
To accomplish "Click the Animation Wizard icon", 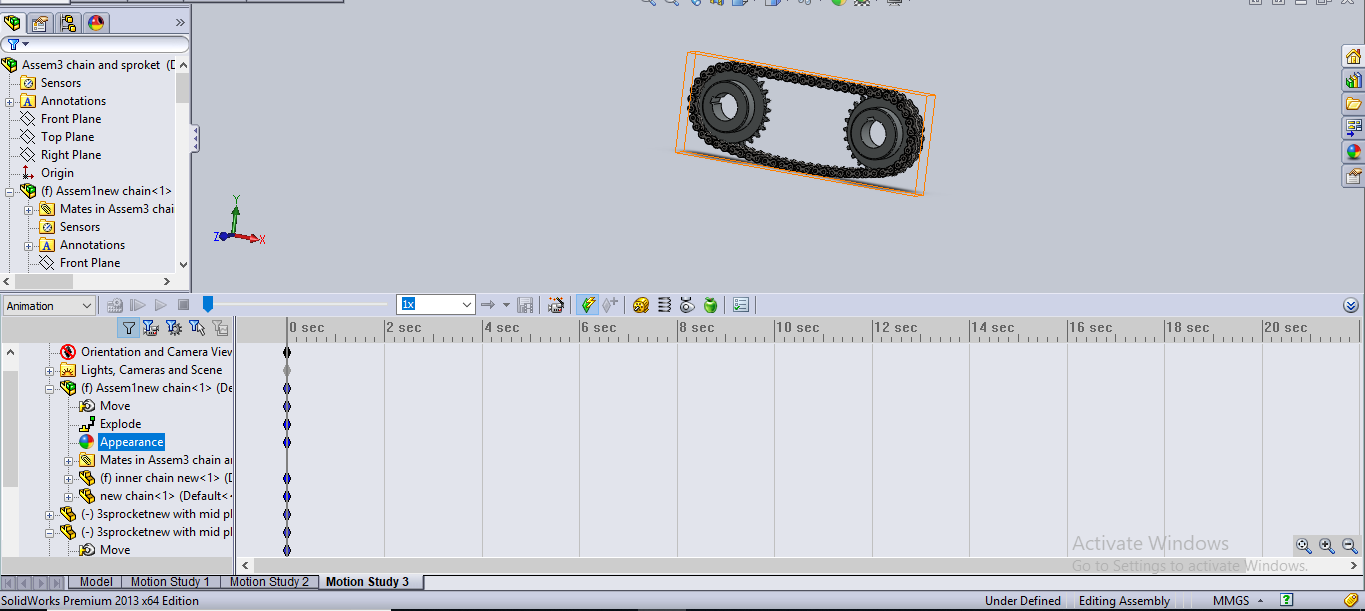I will (557, 305).
